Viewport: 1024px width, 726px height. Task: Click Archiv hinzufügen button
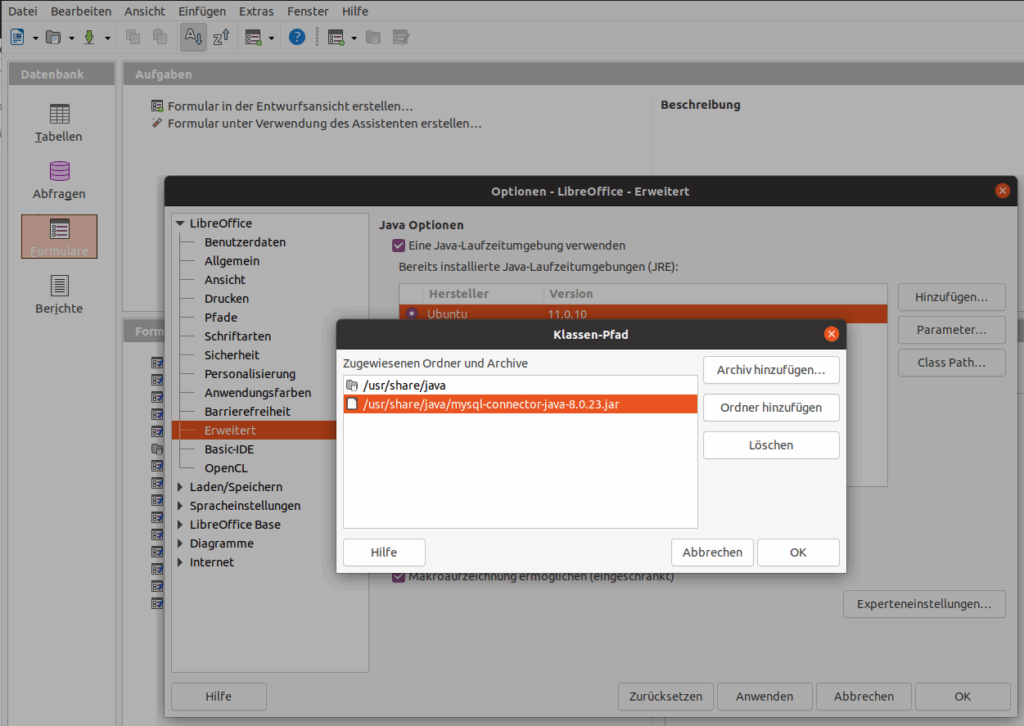click(x=771, y=370)
